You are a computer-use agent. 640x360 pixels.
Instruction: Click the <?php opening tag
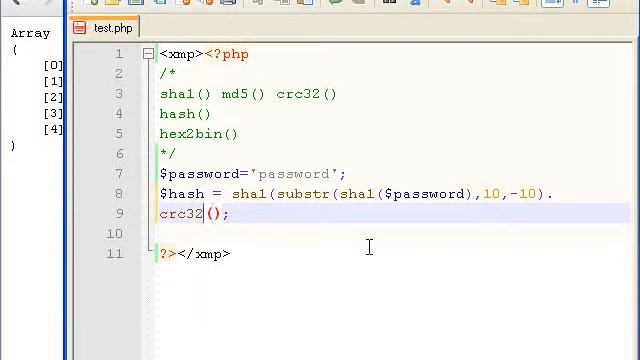[x=227, y=54]
